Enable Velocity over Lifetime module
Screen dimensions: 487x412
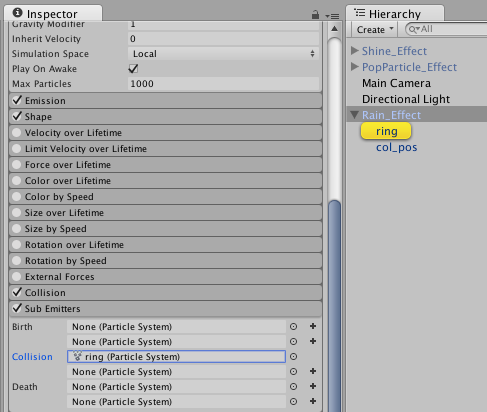click(x=16, y=133)
